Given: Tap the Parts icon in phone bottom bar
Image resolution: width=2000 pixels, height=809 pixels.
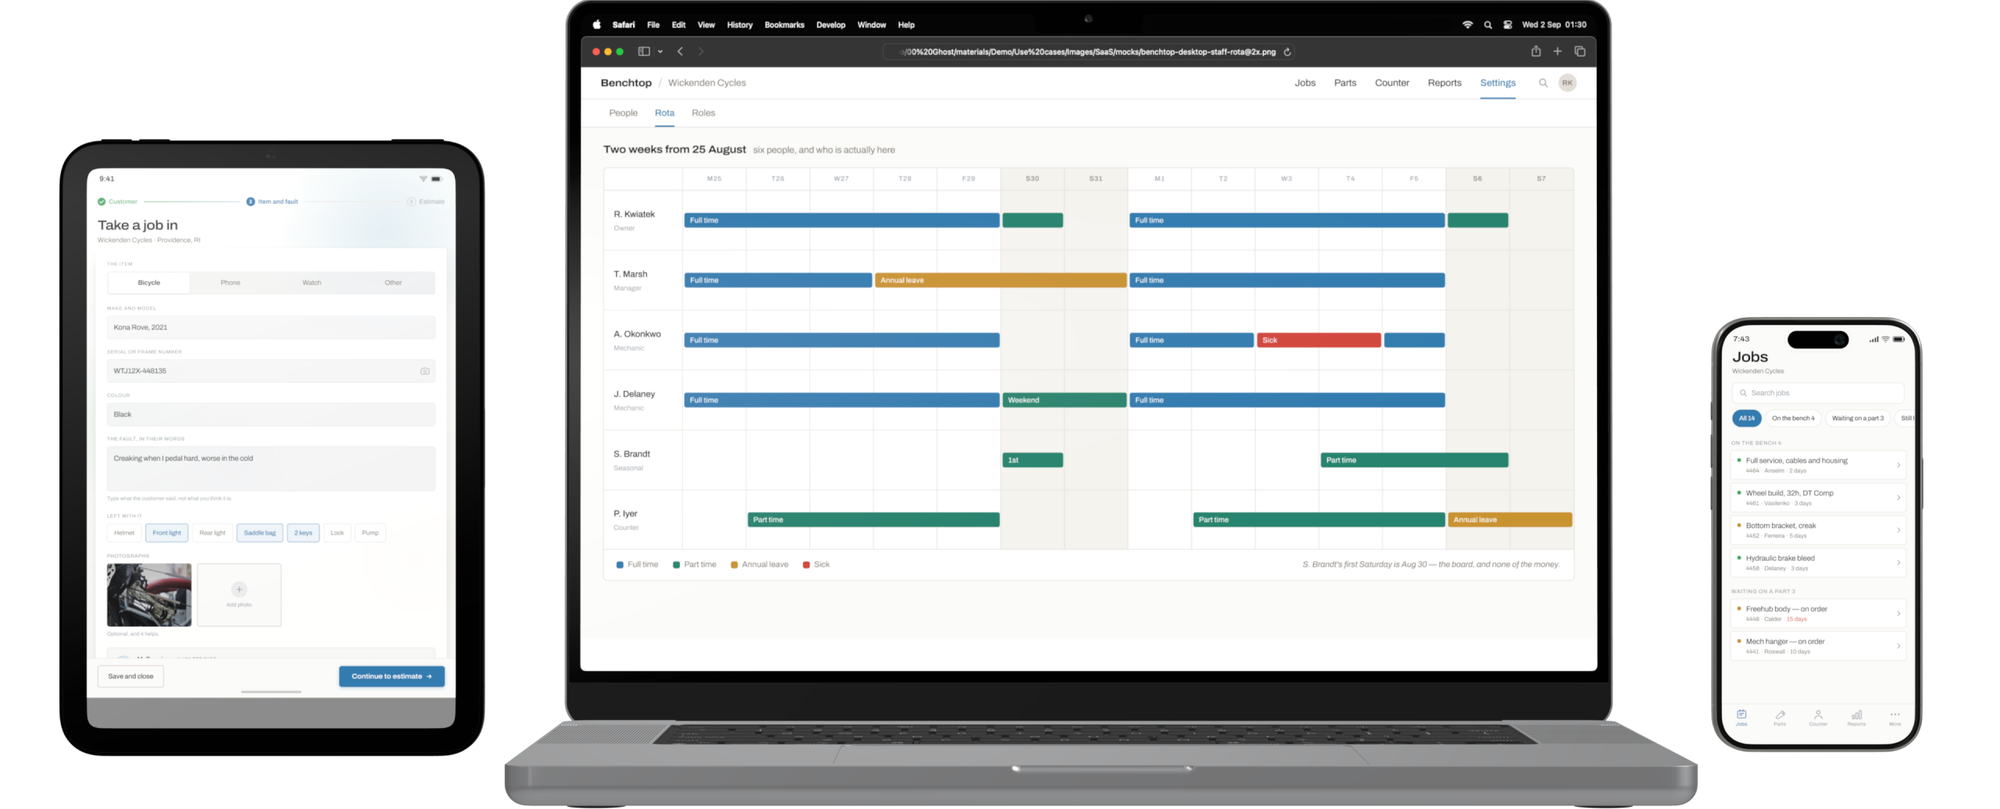Looking at the screenshot, I should click(1780, 717).
